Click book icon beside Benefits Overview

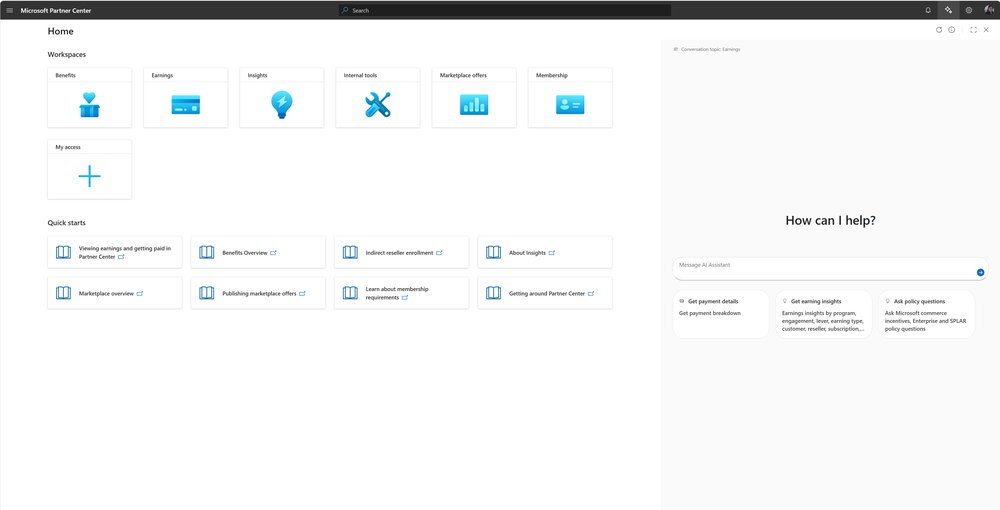click(207, 252)
